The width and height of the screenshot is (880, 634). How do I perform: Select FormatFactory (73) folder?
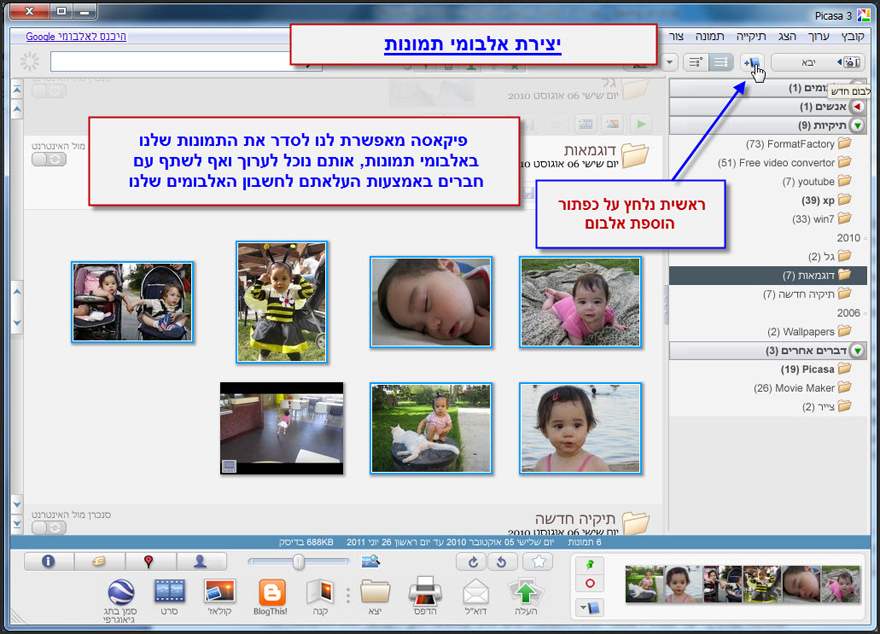pyautogui.click(x=798, y=144)
